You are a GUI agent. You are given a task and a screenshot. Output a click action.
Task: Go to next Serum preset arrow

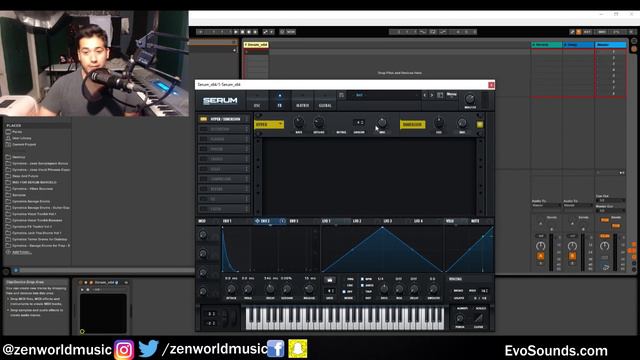(x=432, y=95)
